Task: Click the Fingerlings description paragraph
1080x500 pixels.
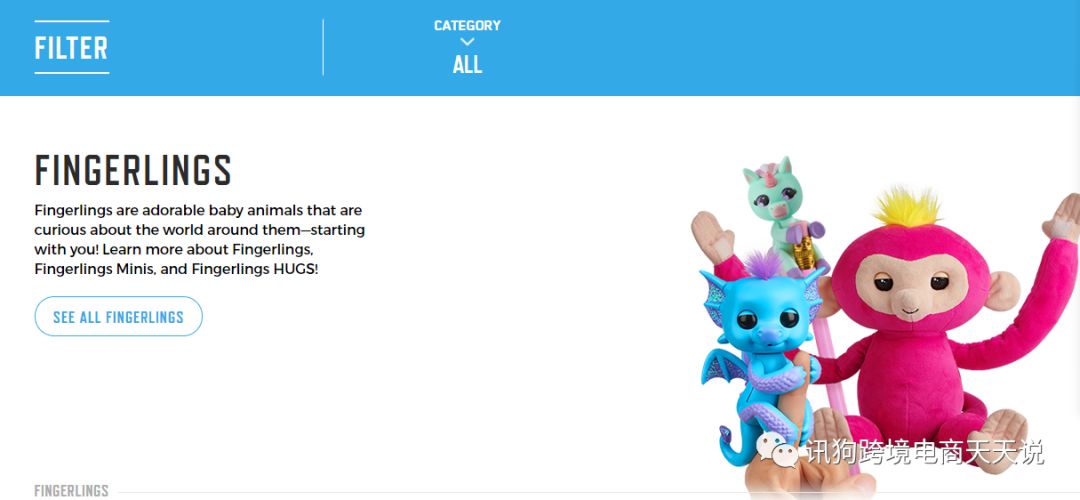Action: point(200,239)
